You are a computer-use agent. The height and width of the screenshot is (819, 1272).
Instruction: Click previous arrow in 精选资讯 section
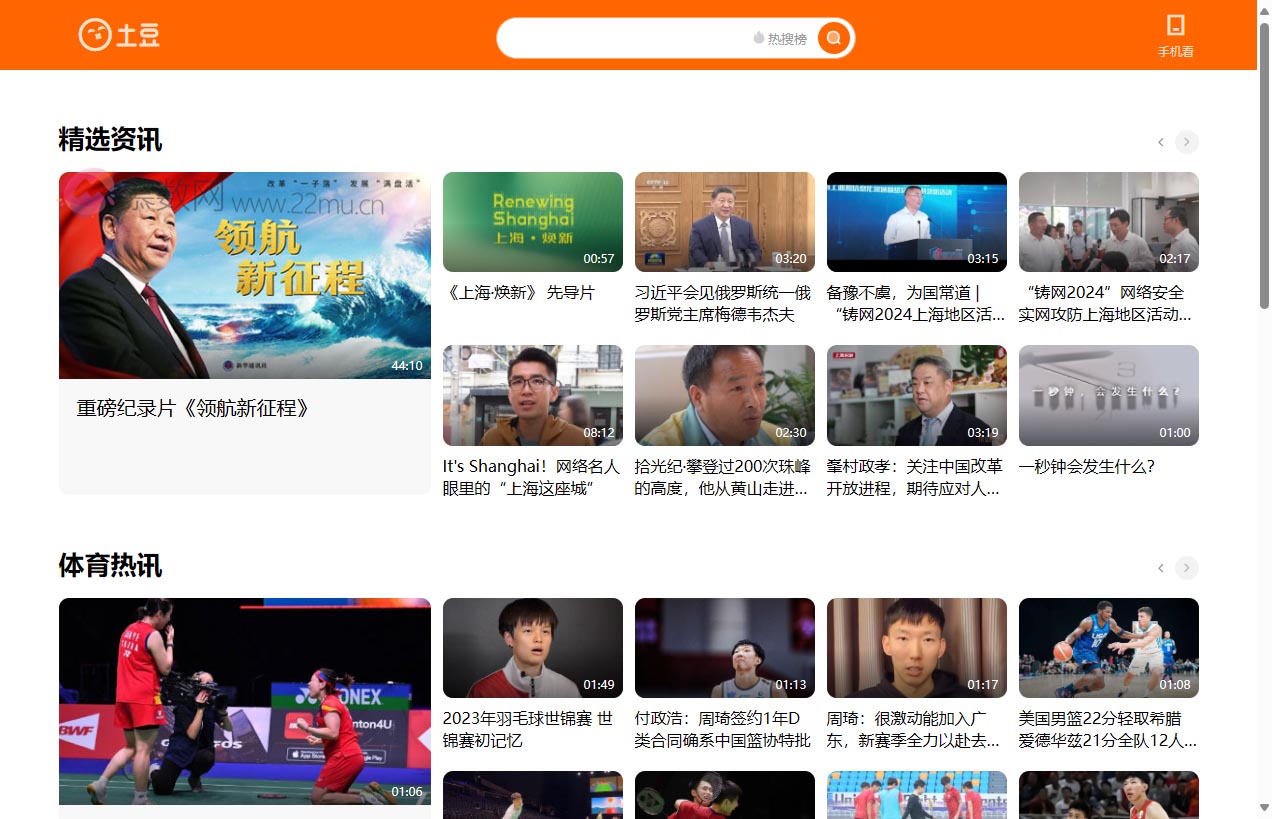tap(1161, 142)
